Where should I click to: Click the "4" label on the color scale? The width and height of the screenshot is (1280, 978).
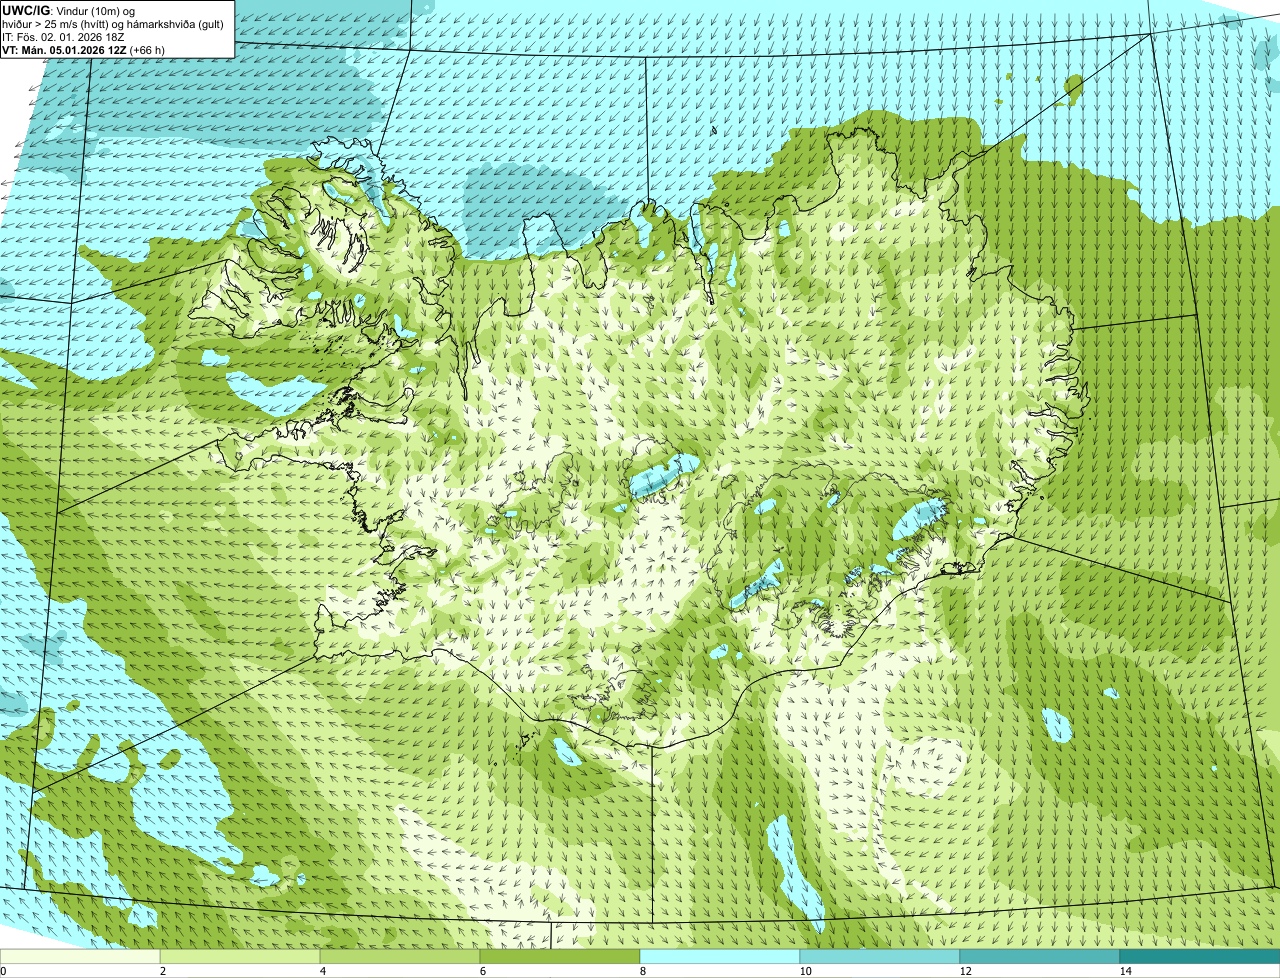pyautogui.click(x=323, y=971)
